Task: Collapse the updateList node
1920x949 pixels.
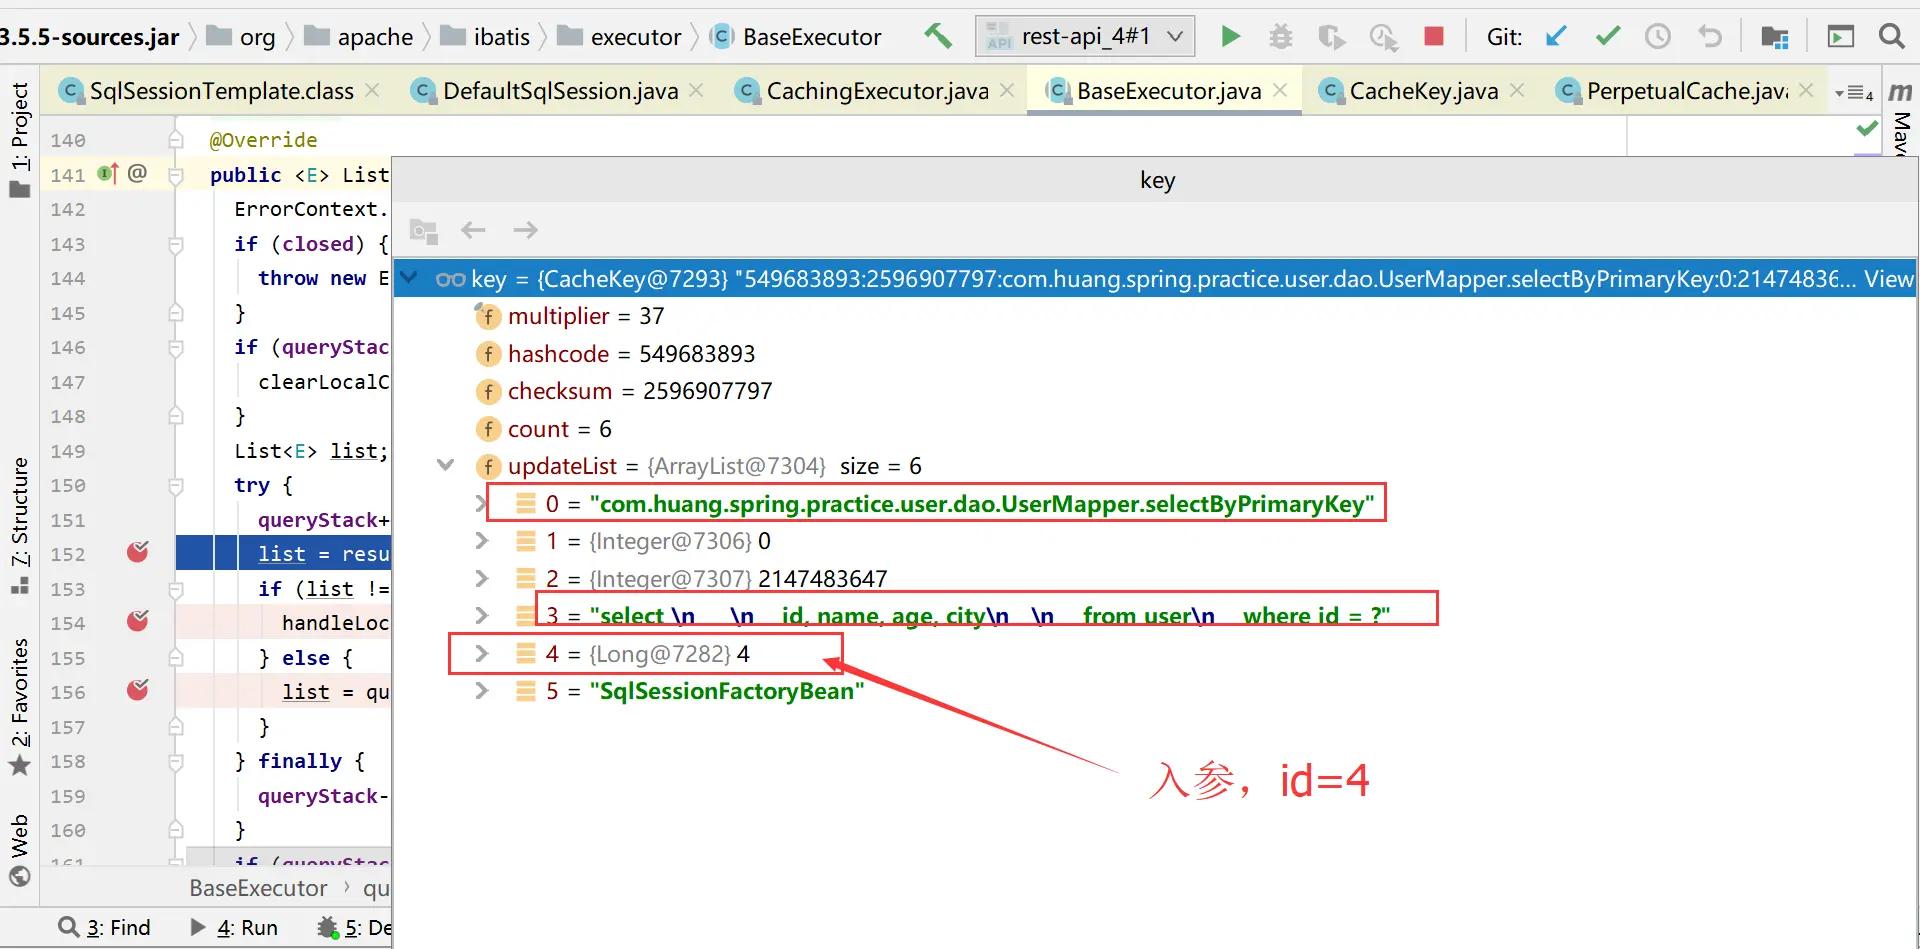Action: [x=446, y=465]
